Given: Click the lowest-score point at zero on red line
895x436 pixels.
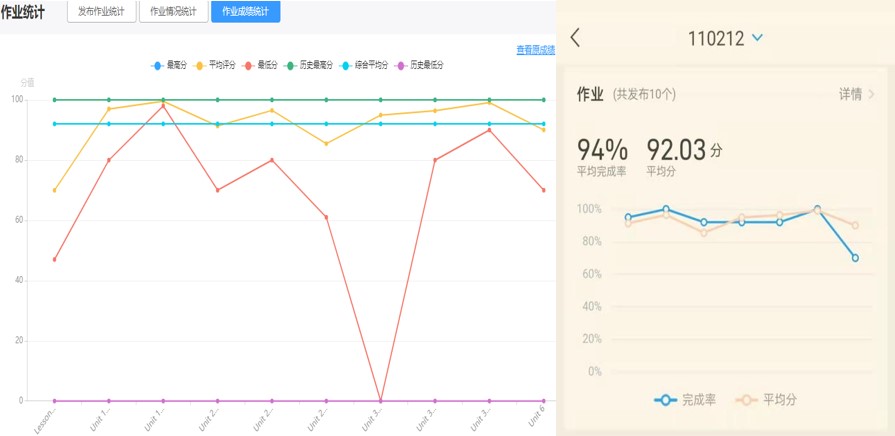Looking at the screenshot, I should tap(380, 400).
